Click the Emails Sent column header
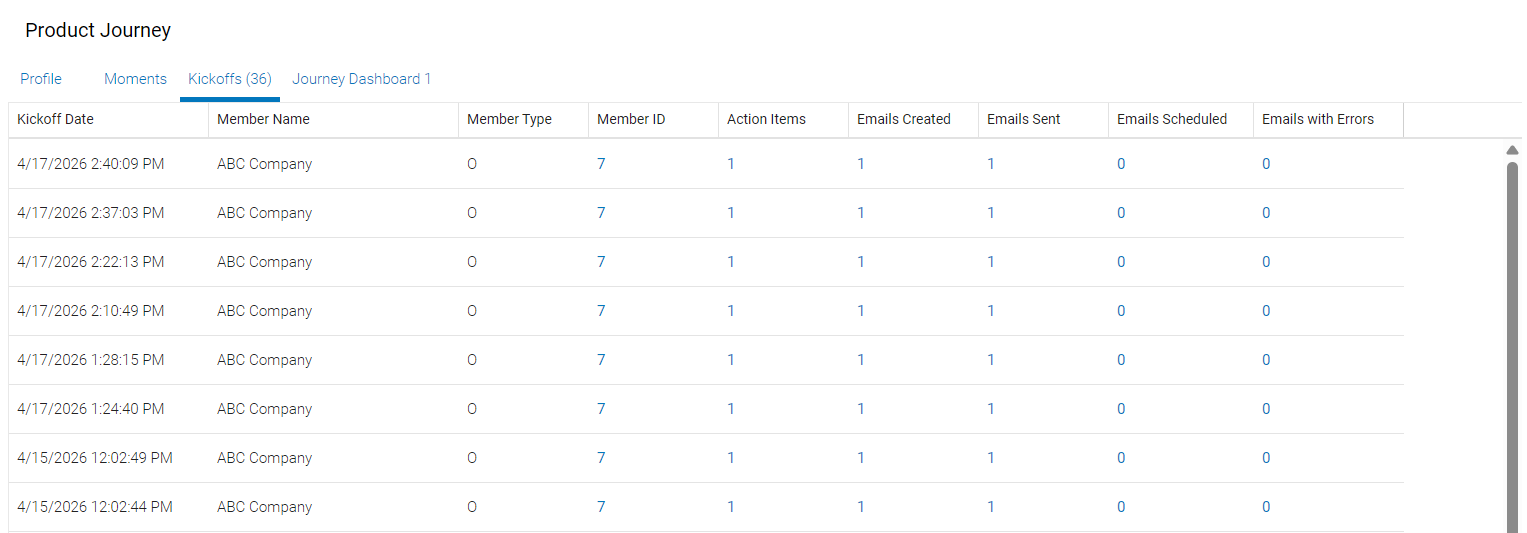 tap(1043, 119)
